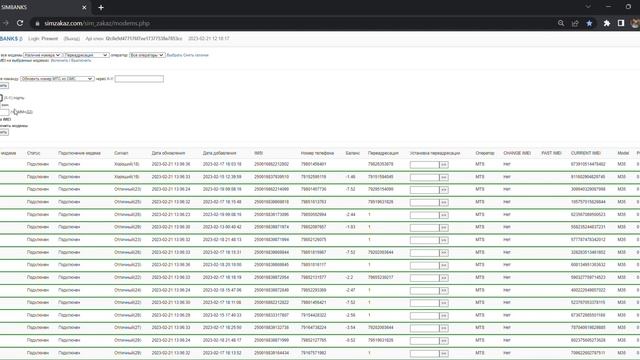Click the 'Дата обновления' column header
The image size is (640, 360).
click(x=168, y=153)
